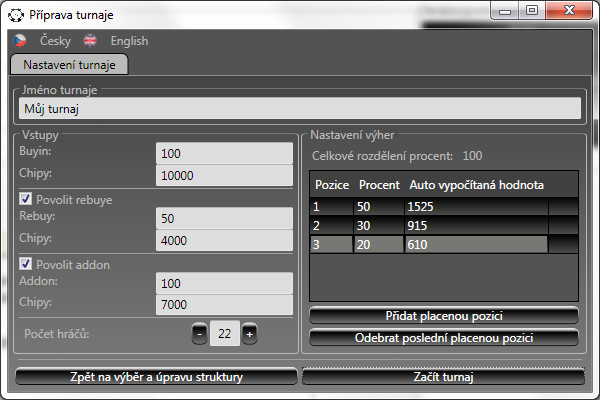600x400 pixels.
Task: Click the app icon in title bar
Action: (x=16, y=15)
